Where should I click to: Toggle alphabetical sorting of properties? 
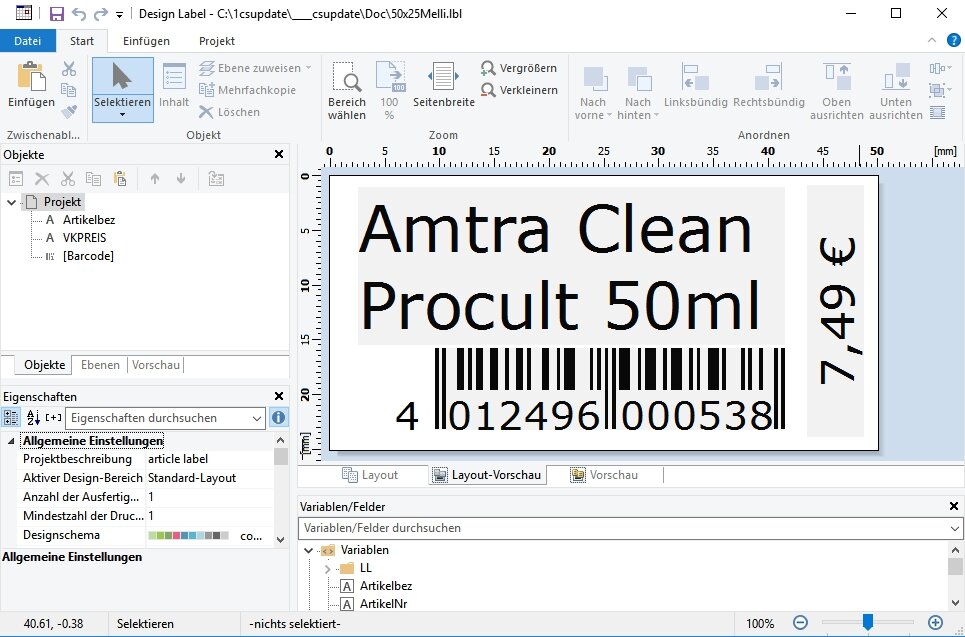pyautogui.click(x=32, y=418)
